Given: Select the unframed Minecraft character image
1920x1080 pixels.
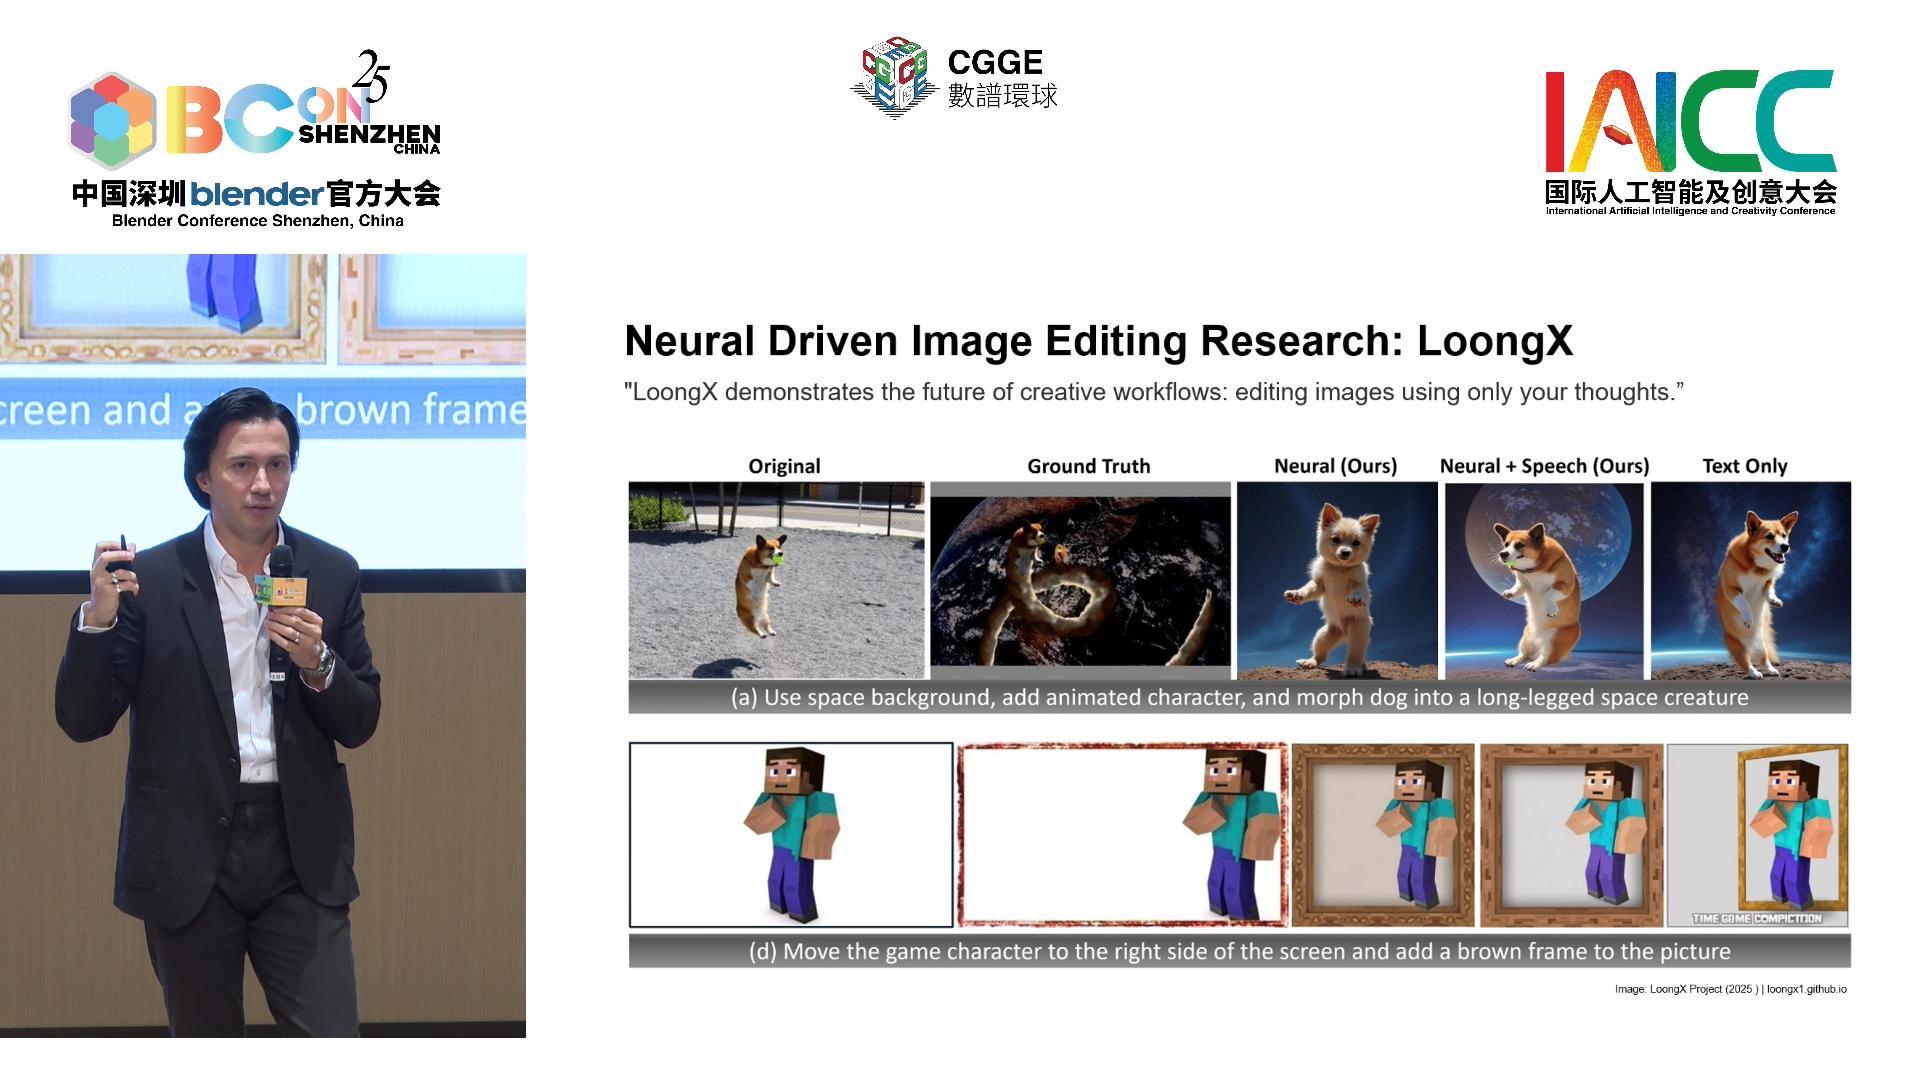Looking at the screenshot, I should coord(791,835).
